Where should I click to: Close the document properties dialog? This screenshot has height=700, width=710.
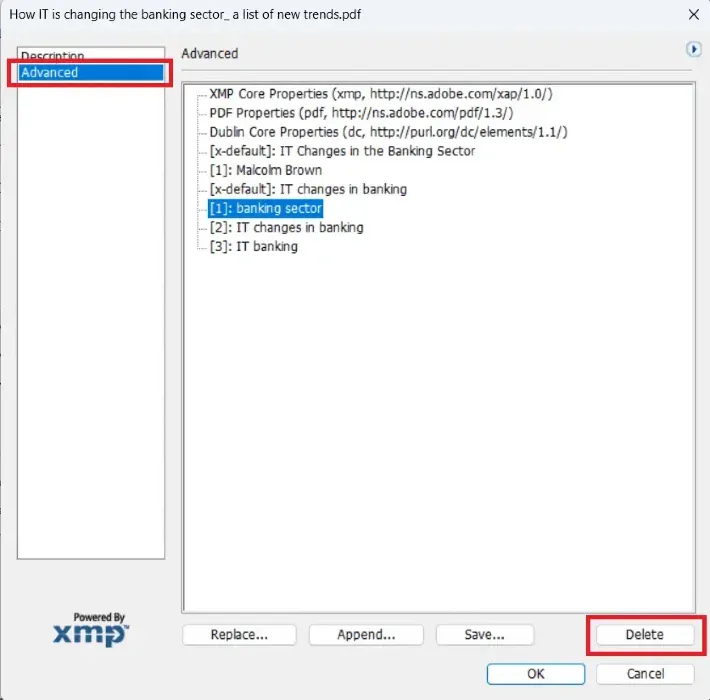(x=693, y=14)
